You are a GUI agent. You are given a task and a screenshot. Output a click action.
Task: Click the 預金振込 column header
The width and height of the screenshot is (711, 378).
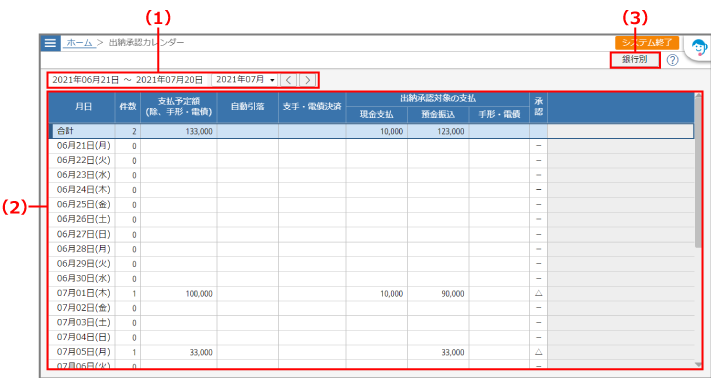point(438,115)
